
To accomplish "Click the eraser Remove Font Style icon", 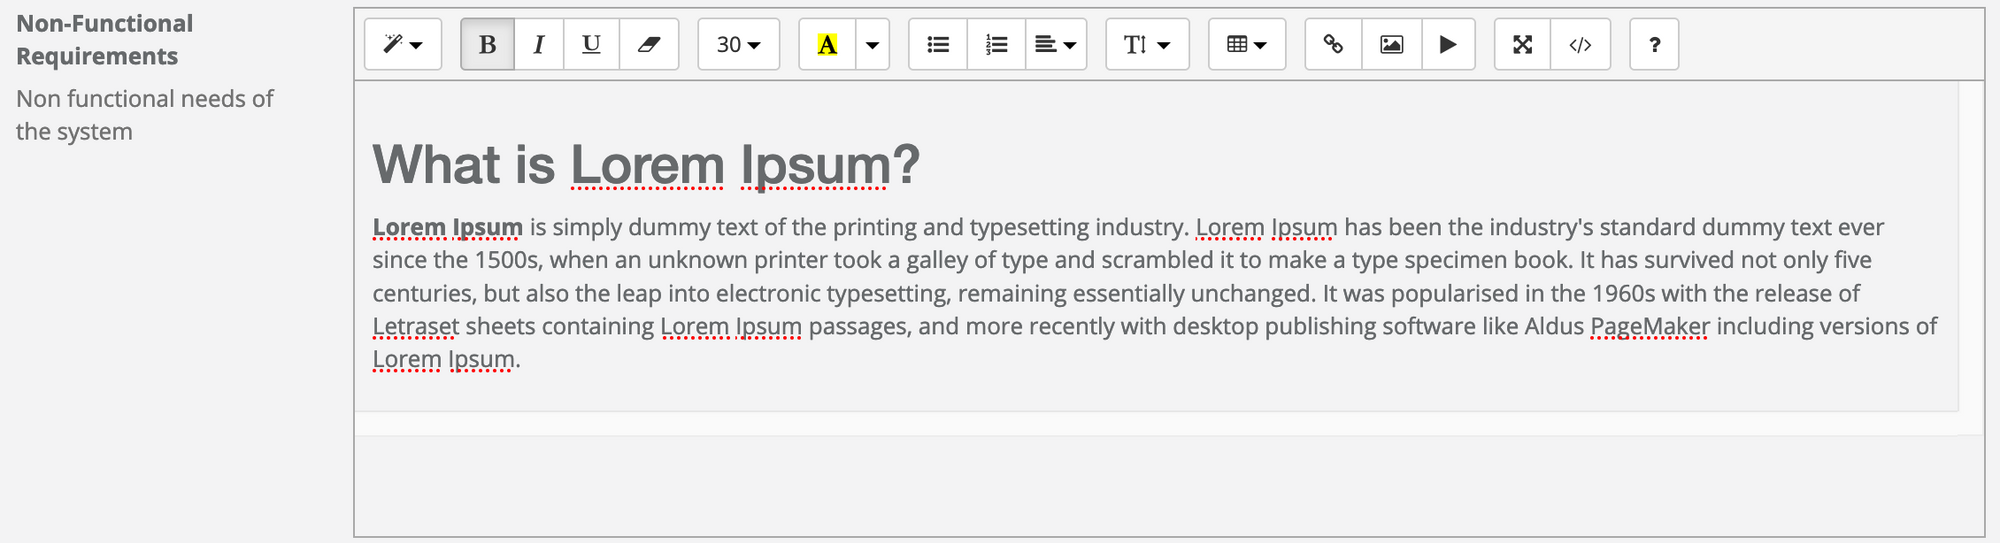I will coord(649,45).
